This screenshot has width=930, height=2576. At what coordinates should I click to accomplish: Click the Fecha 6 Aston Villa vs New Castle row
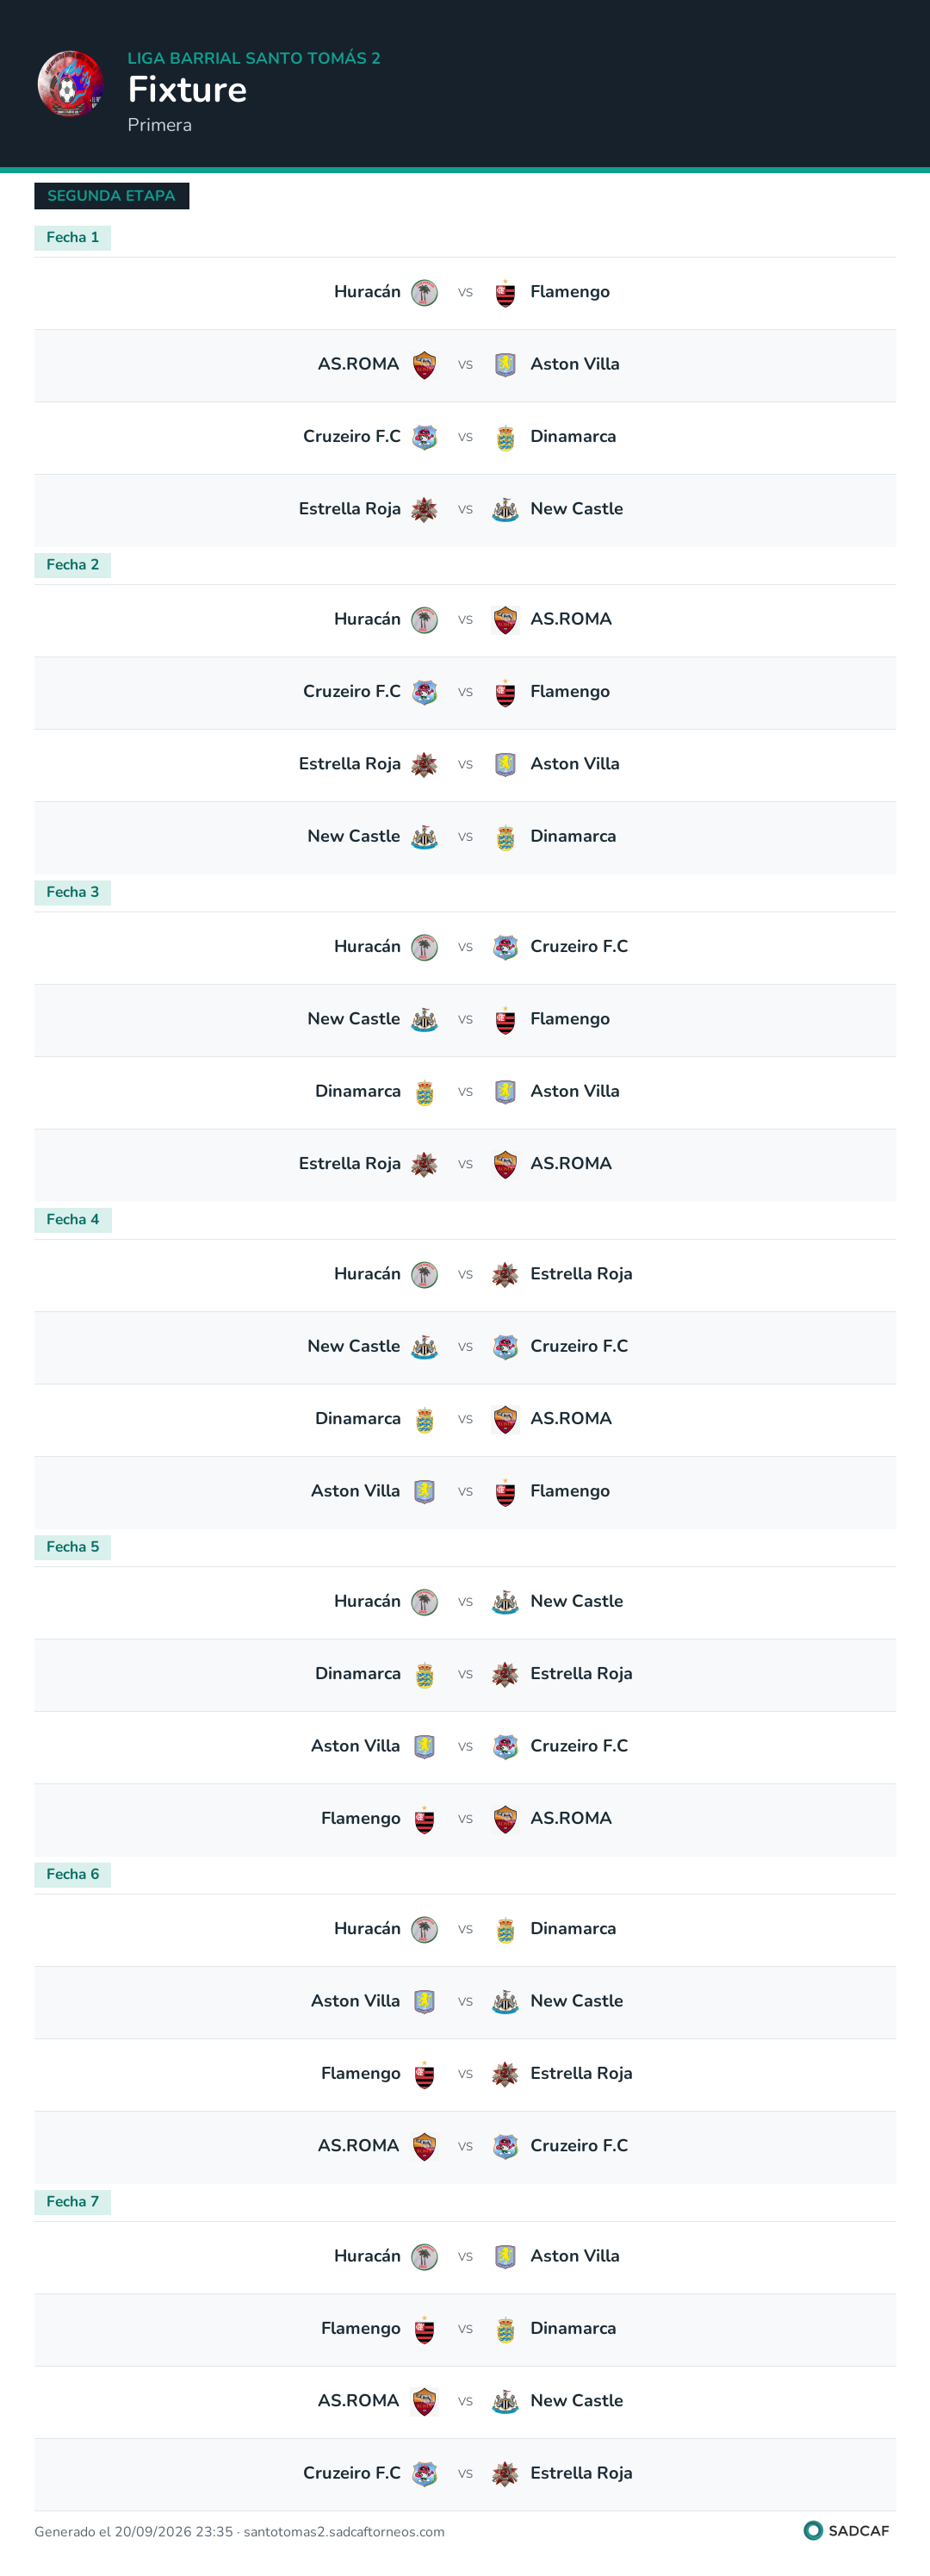click(x=465, y=2002)
